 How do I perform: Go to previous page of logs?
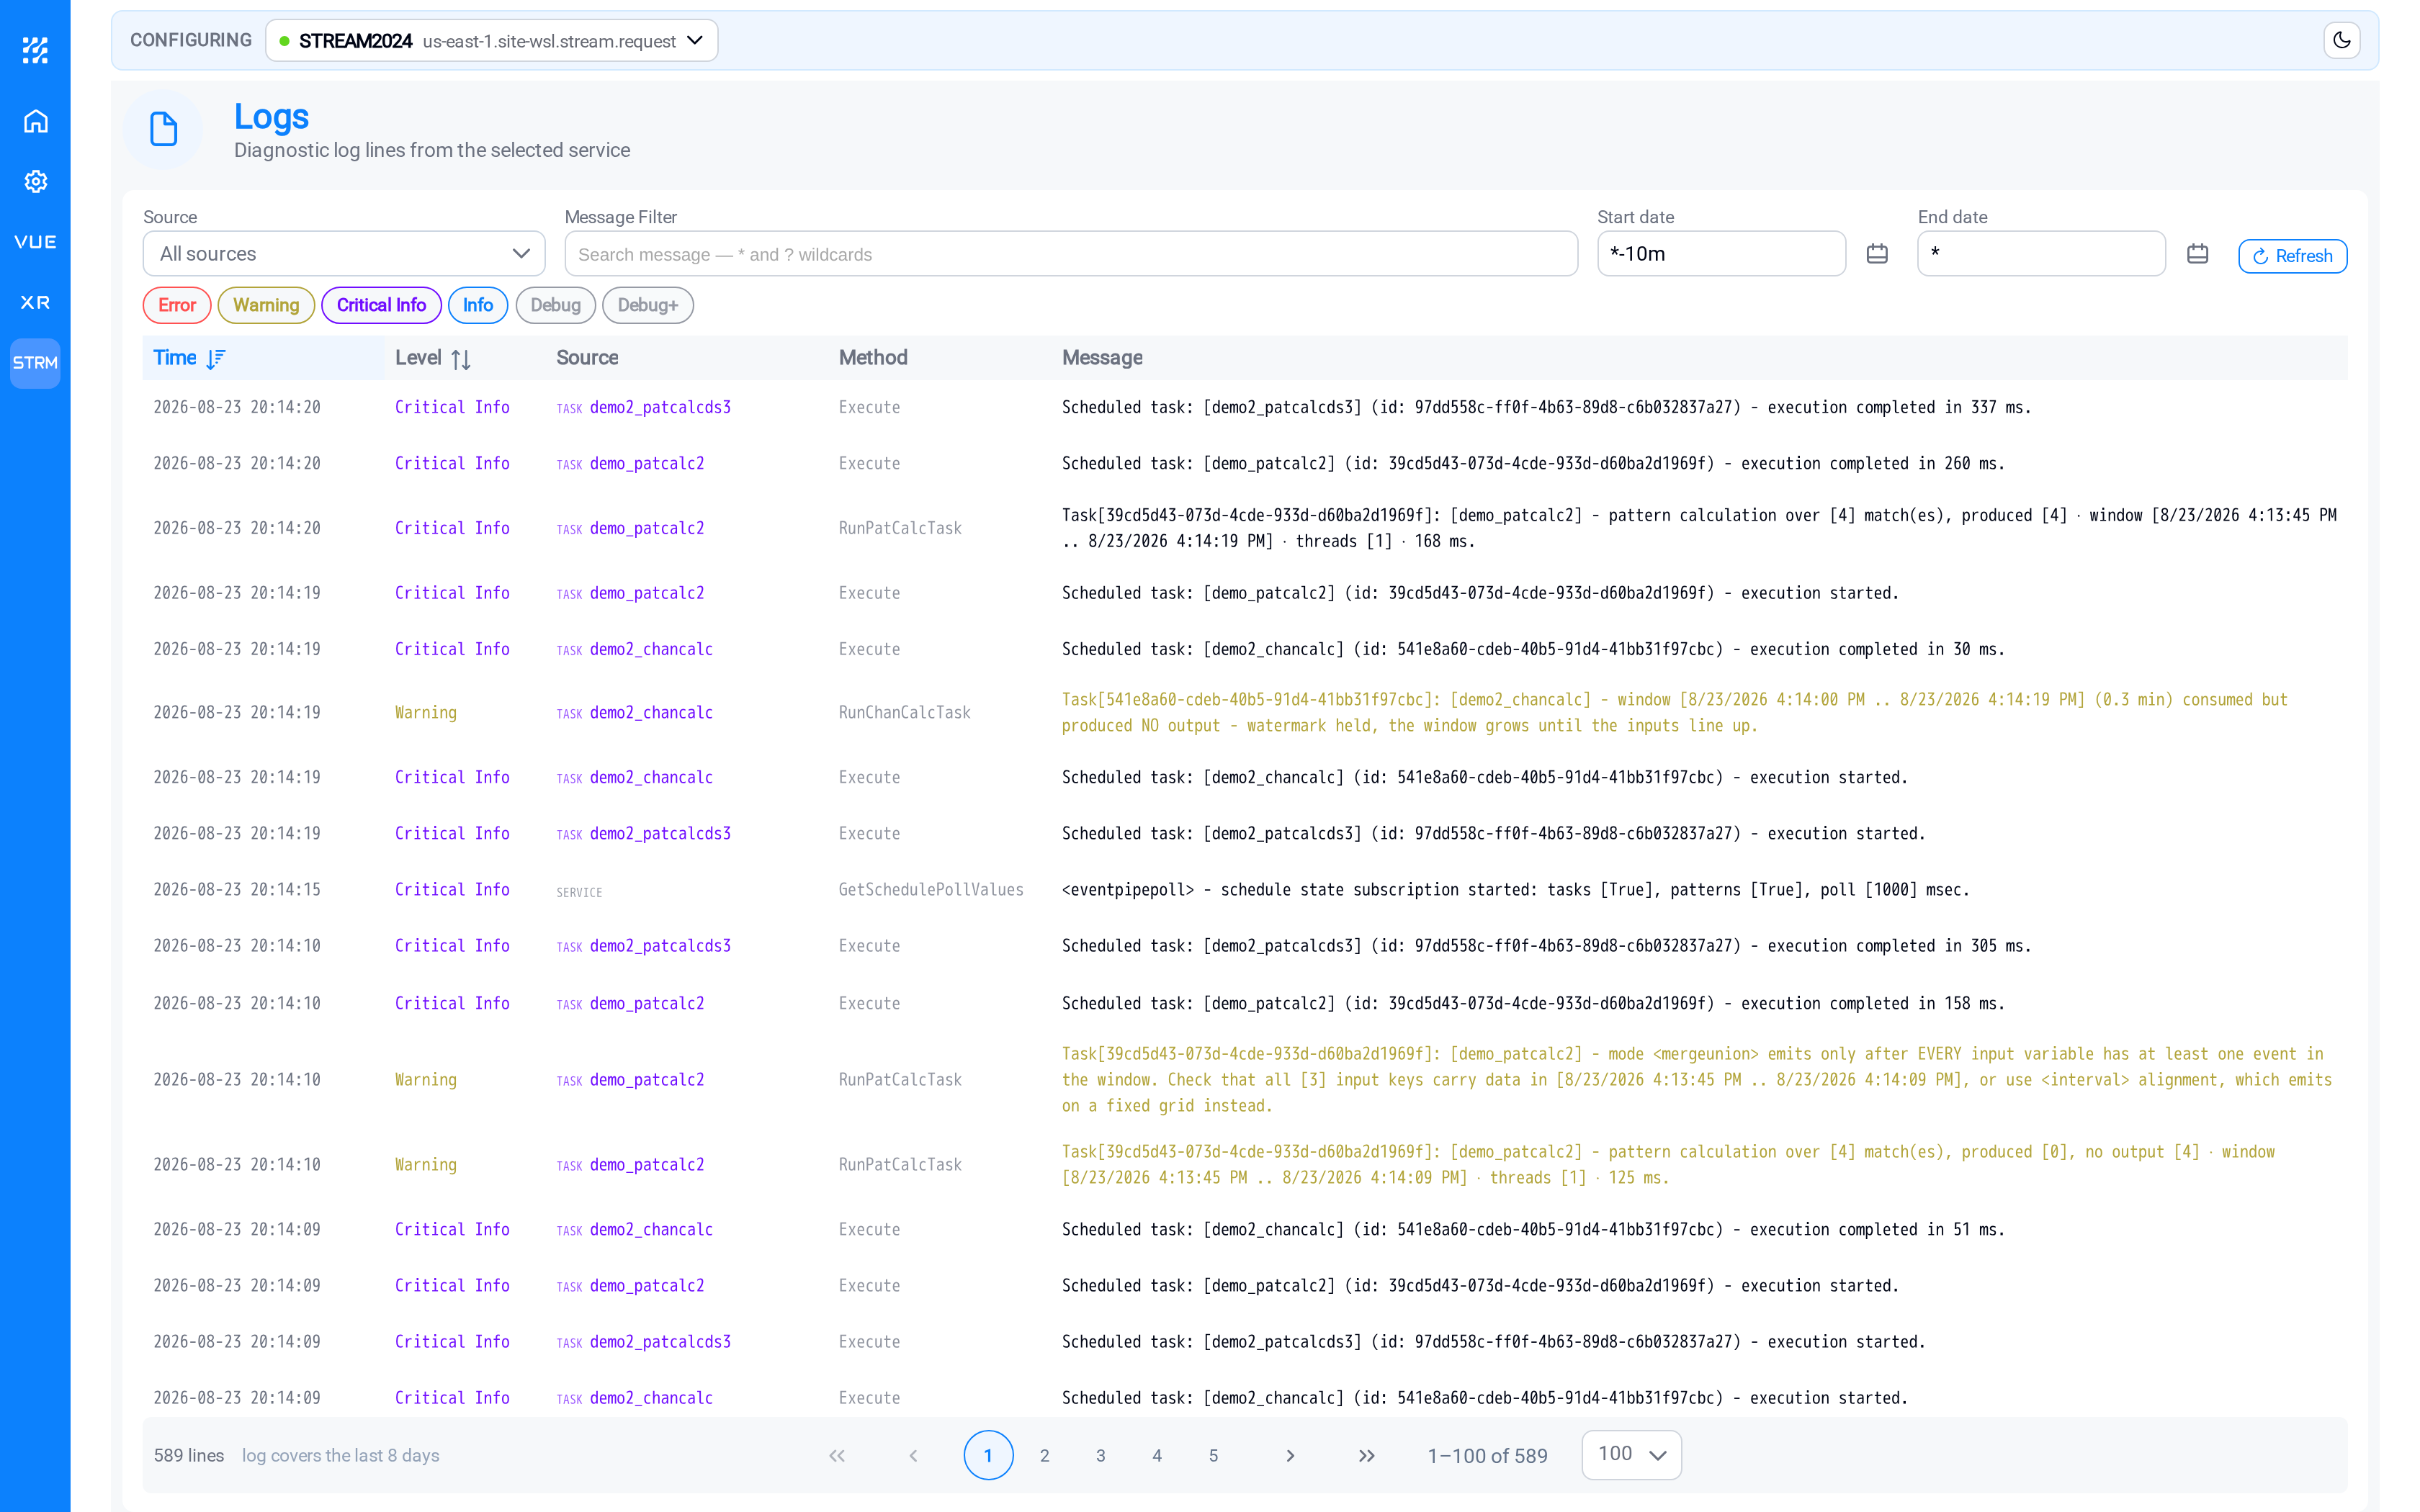(x=913, y=1456)
